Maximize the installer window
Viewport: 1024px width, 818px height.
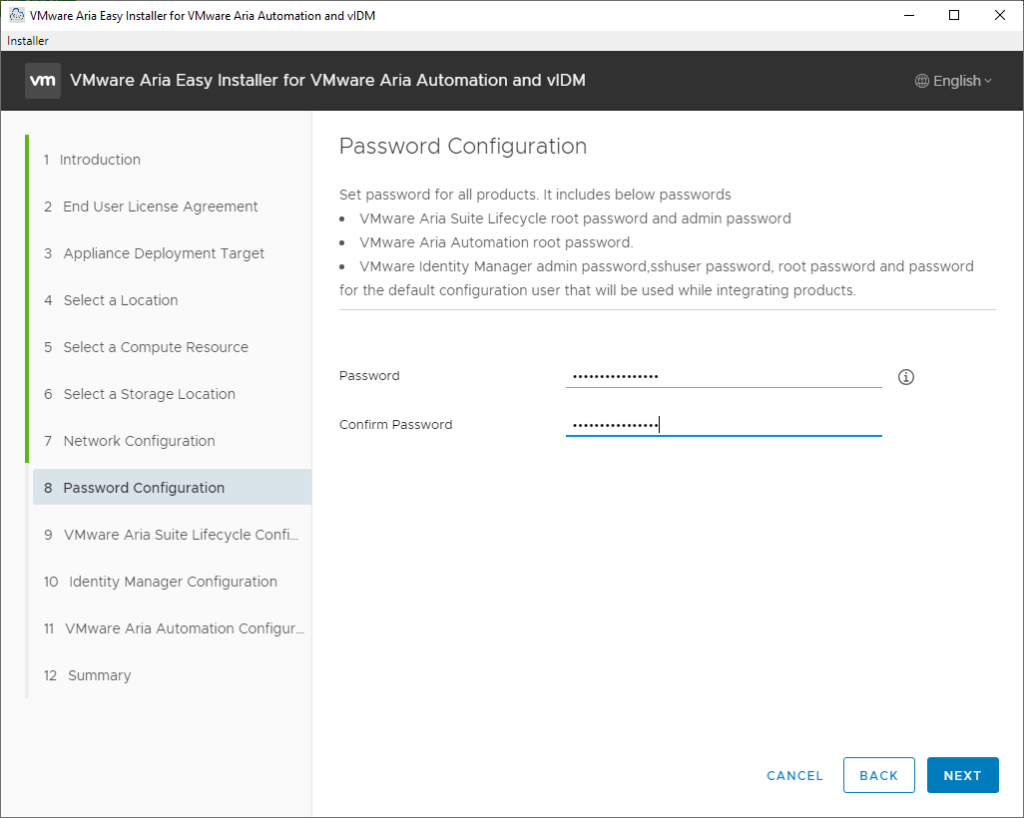tap(954, 15)
